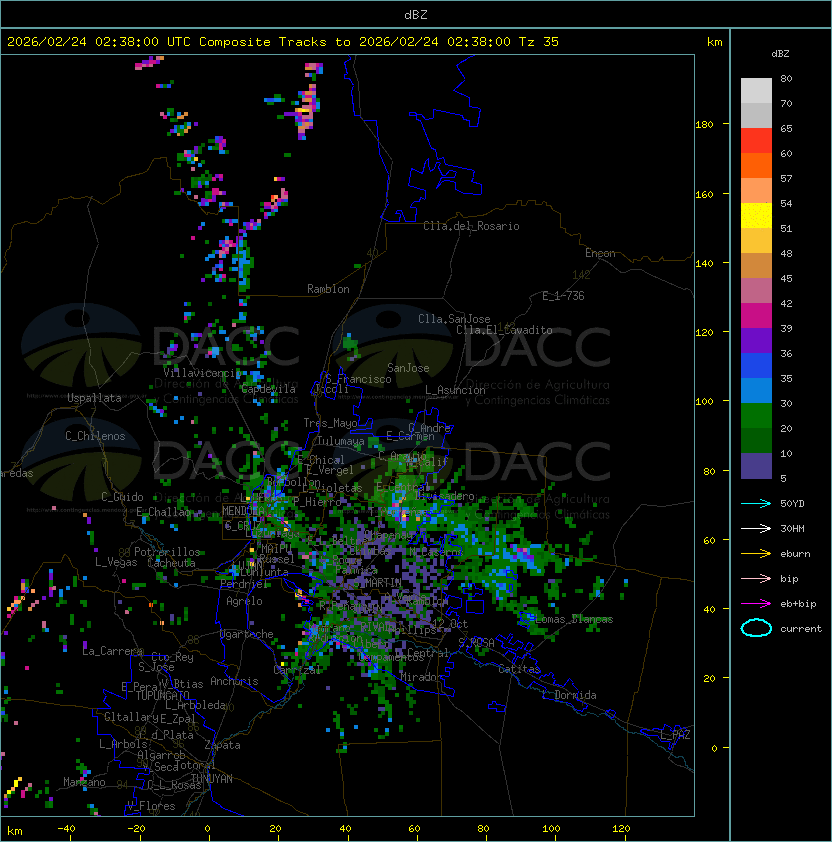Click the 'Clla.SanJose' map label
The height and width of the screenshot is (842, 832).
tap(454, 319)
